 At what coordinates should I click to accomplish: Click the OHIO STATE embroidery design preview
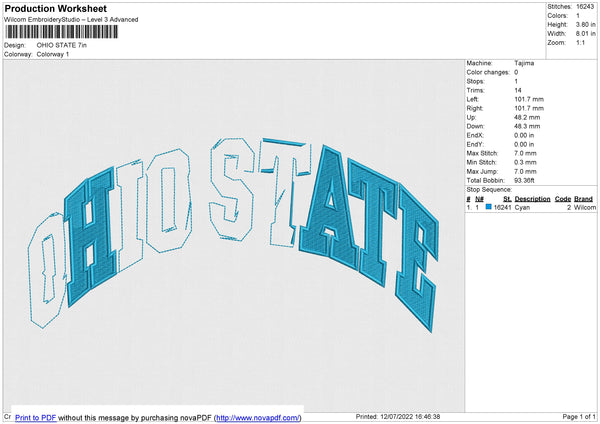pyautogui.click(x=233, y=233)
